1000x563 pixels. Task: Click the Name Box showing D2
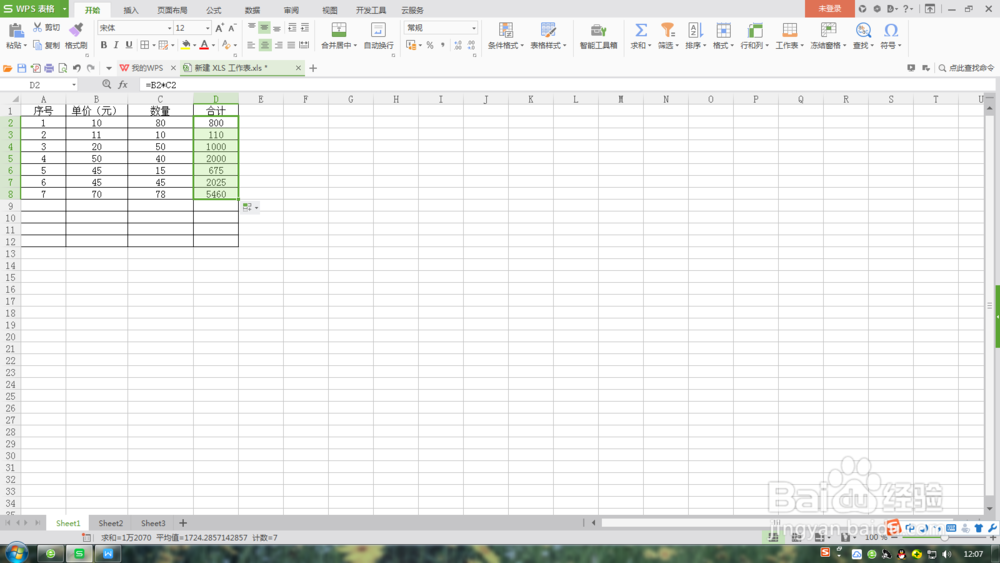click(40, 85)
